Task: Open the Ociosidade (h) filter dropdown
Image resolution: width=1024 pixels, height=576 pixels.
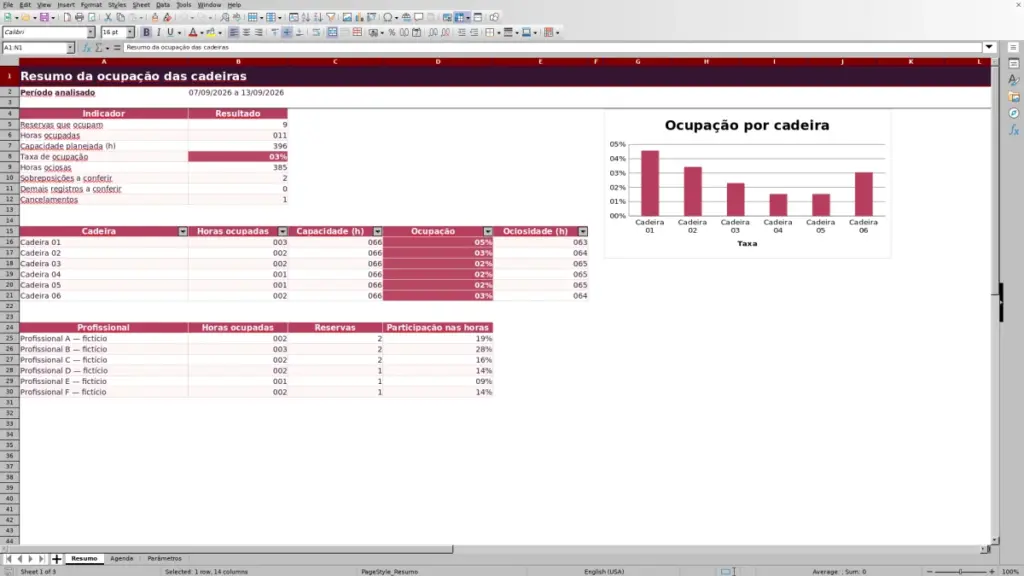Action: tap(583, 231)
